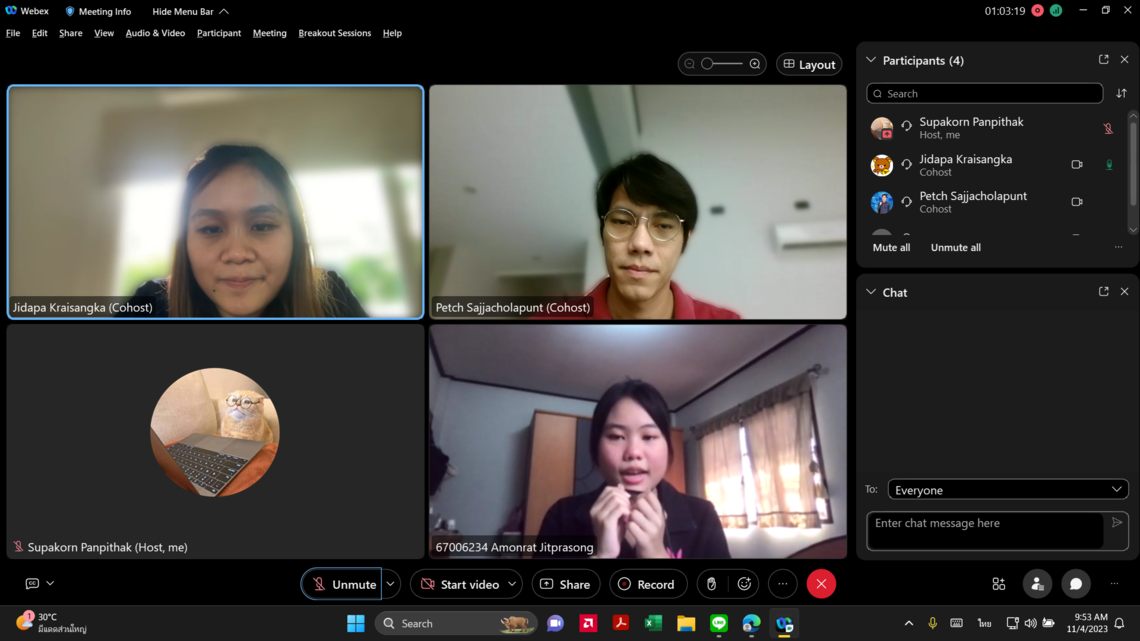Start video from the control bar
The image size is (1140, 641).
coord(459,584)
